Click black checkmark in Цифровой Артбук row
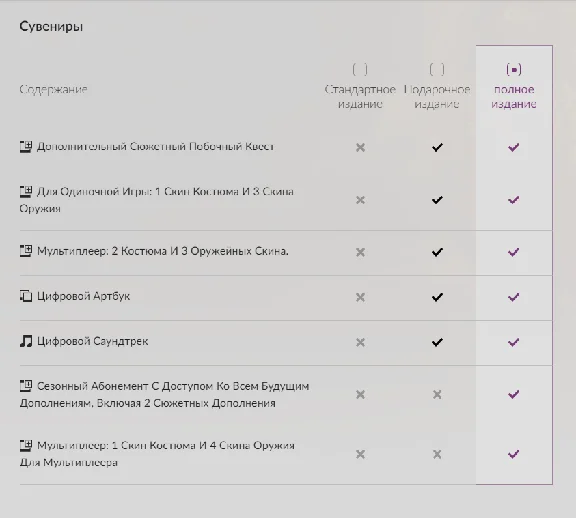This screenshot has height=518, width=576. 437,297
